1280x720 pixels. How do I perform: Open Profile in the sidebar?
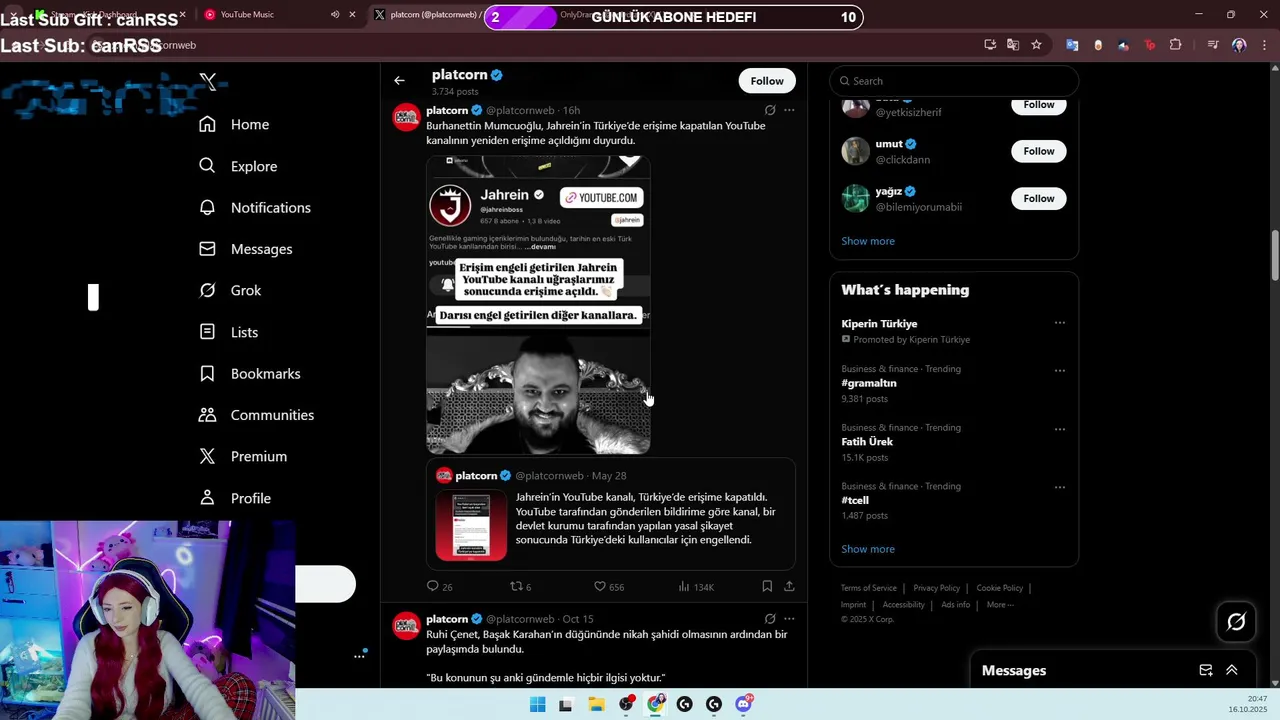pos(235,498)
